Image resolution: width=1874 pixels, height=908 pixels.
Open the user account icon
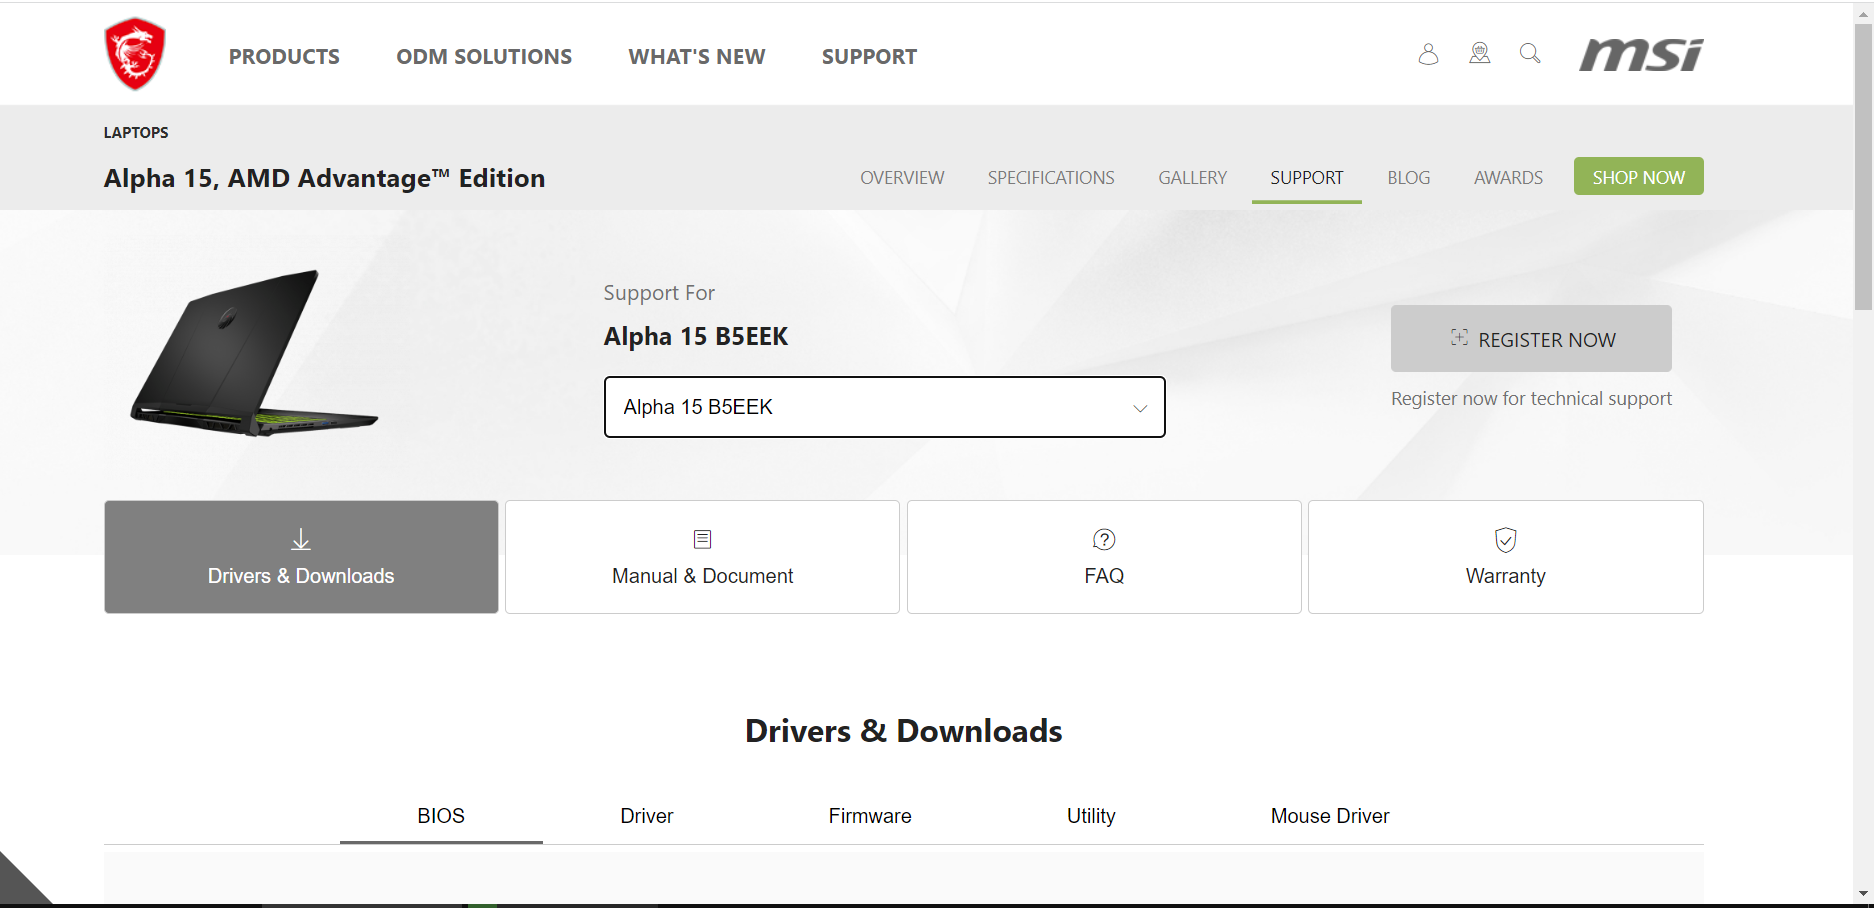(1428, 54)
